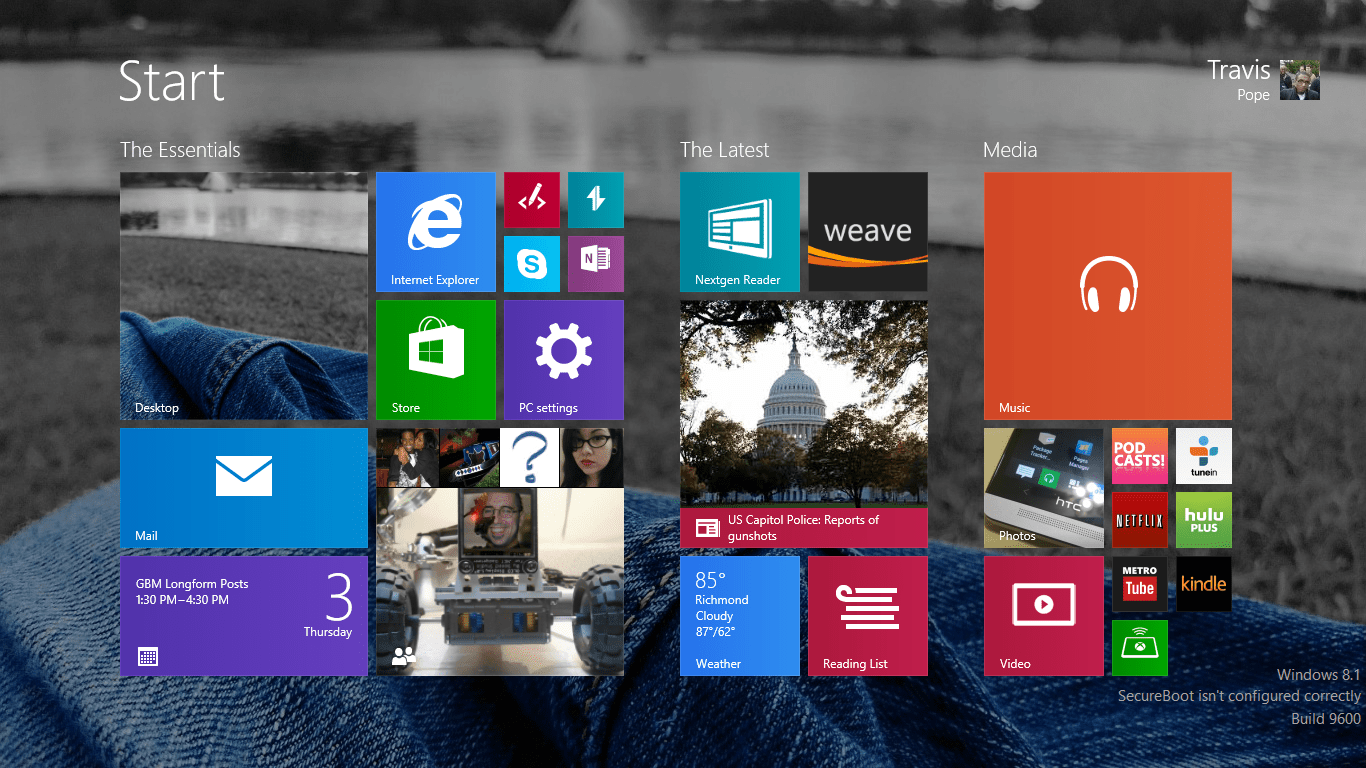Launch the Kindle tile
1366x768 pixels.
1203,584
